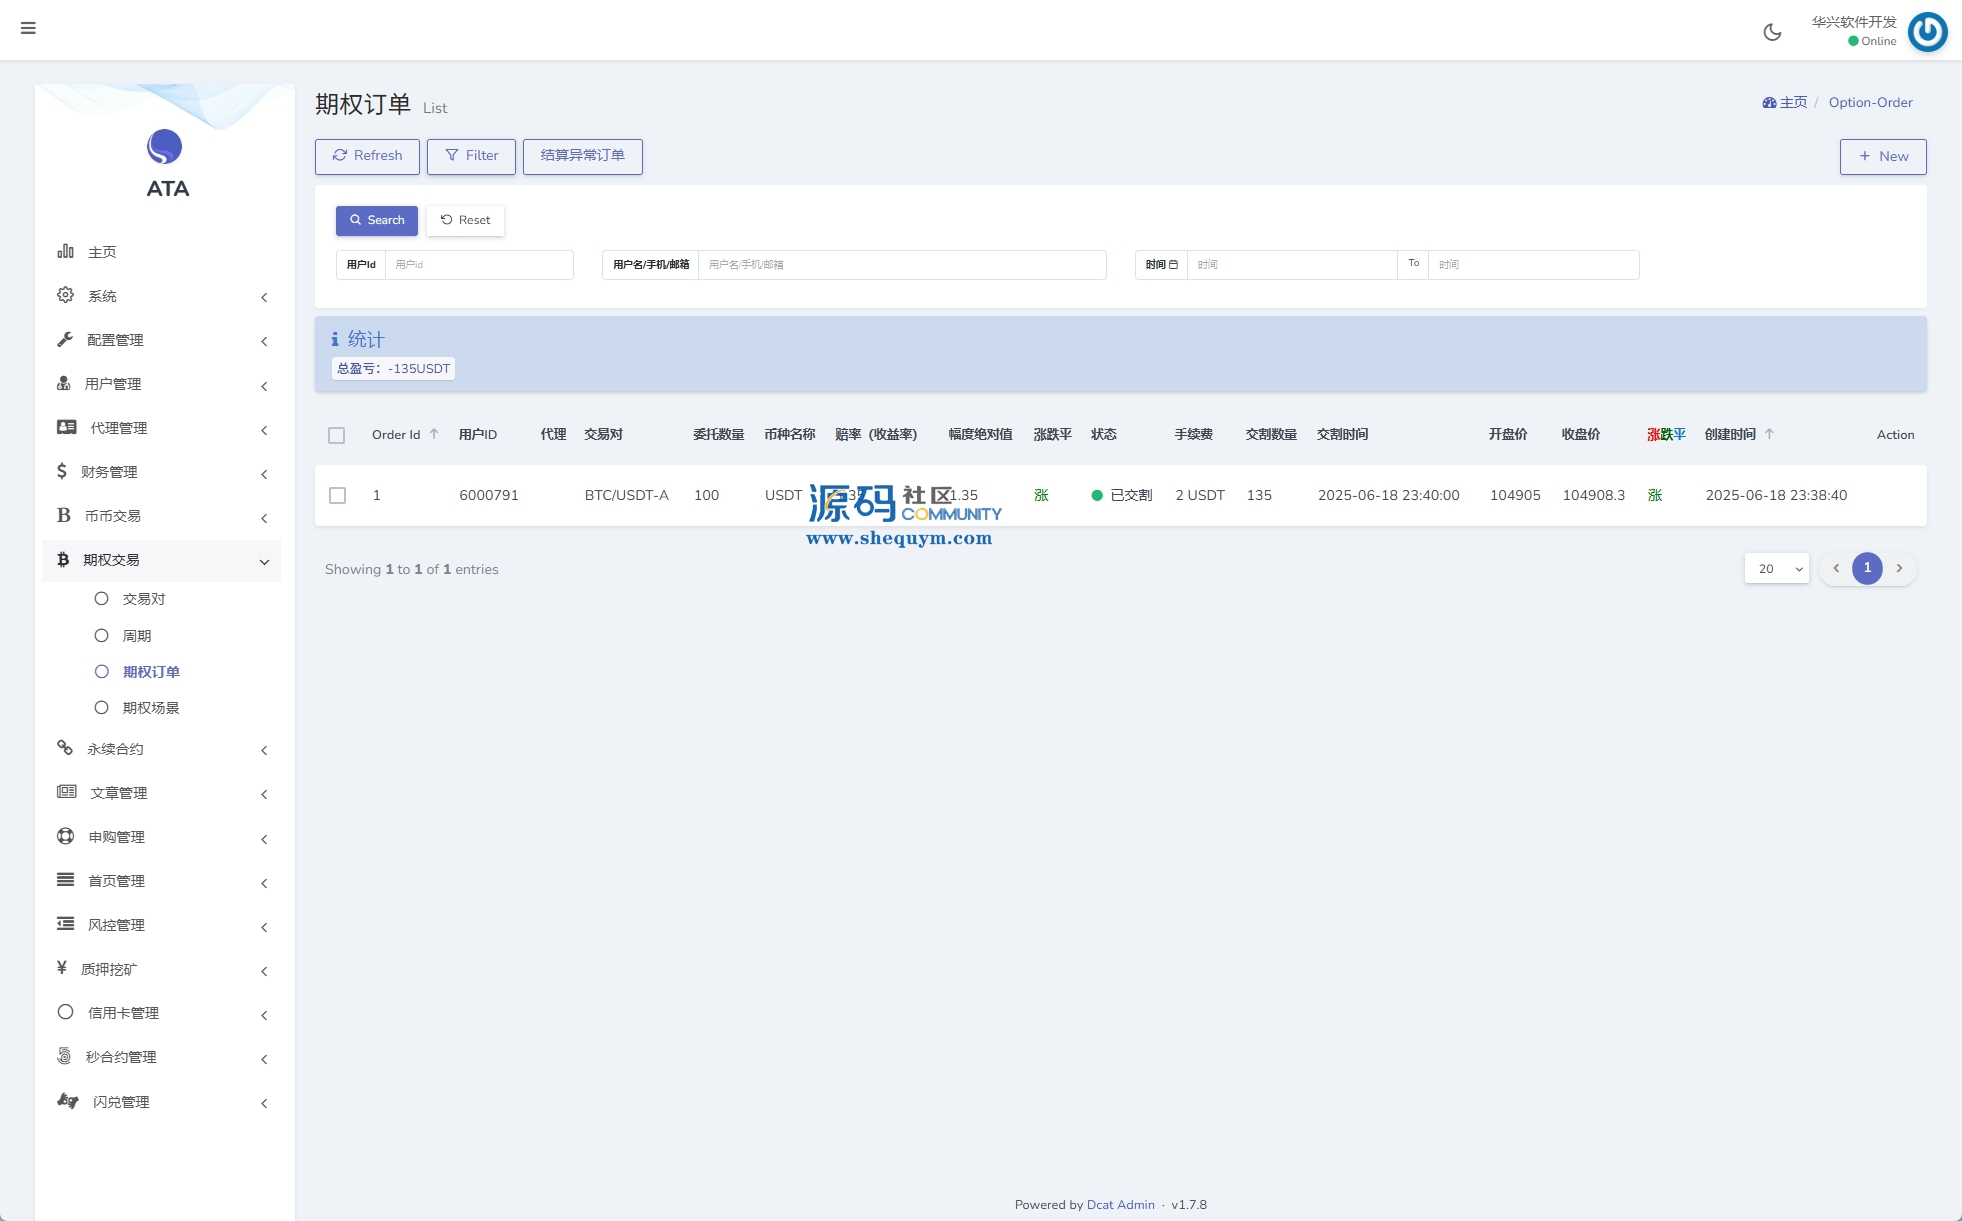Click the 结算异常订单 button

(x=582, y=156)
